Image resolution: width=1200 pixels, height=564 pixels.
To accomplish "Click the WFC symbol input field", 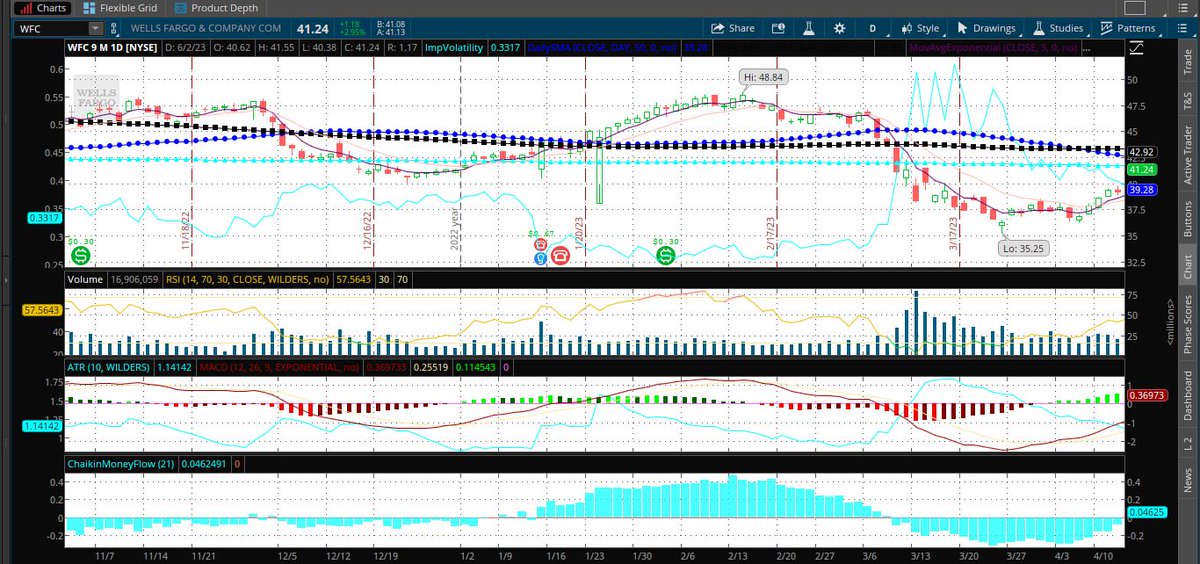I will (50, 29).
